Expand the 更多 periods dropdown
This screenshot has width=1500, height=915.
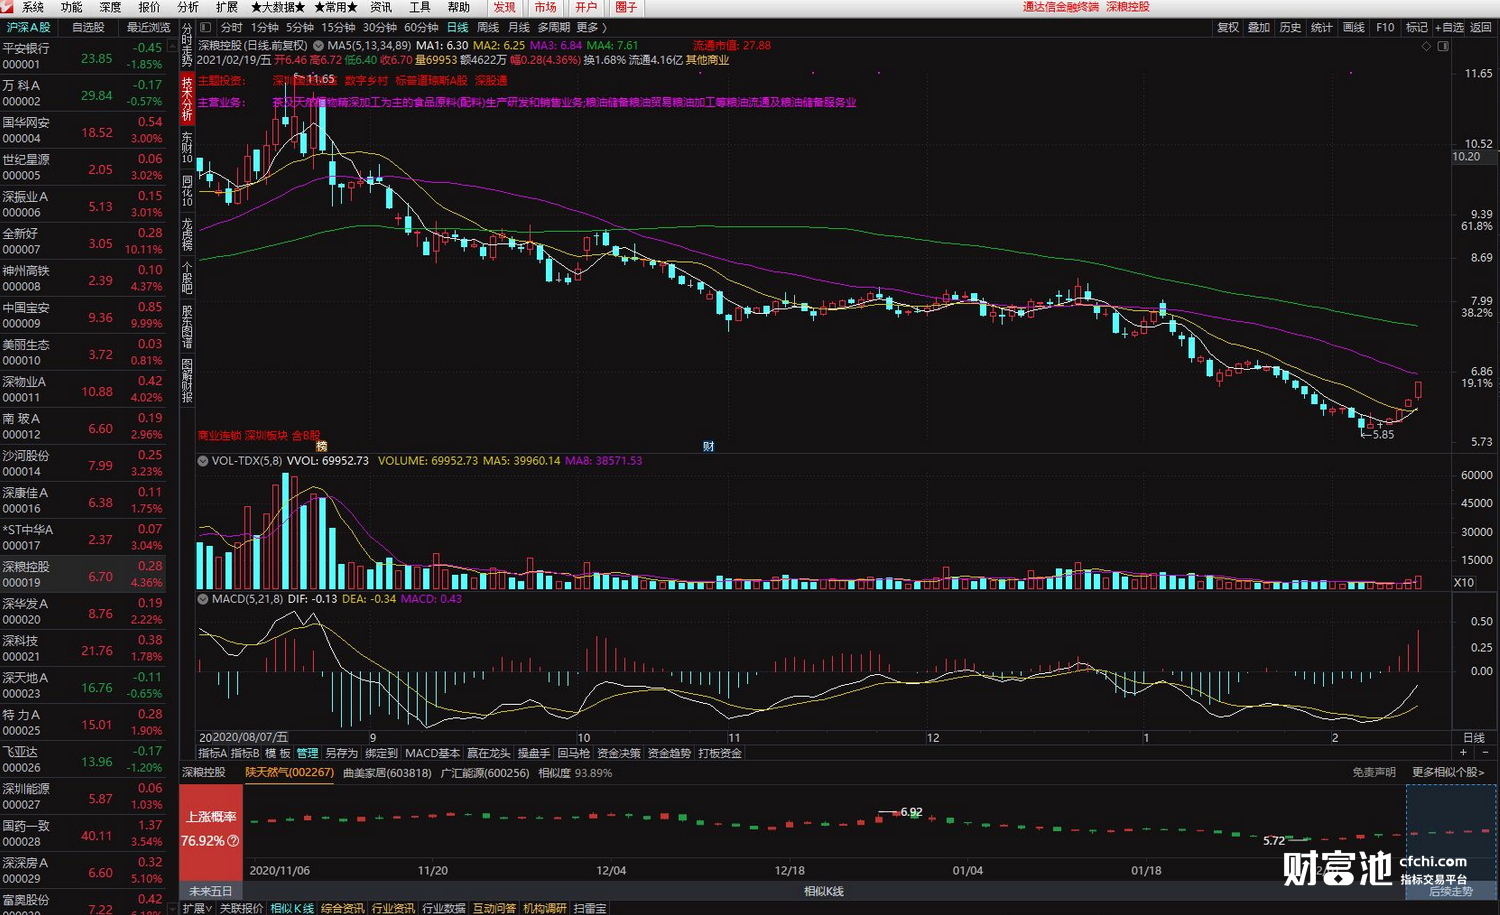(x=591, y=27)
